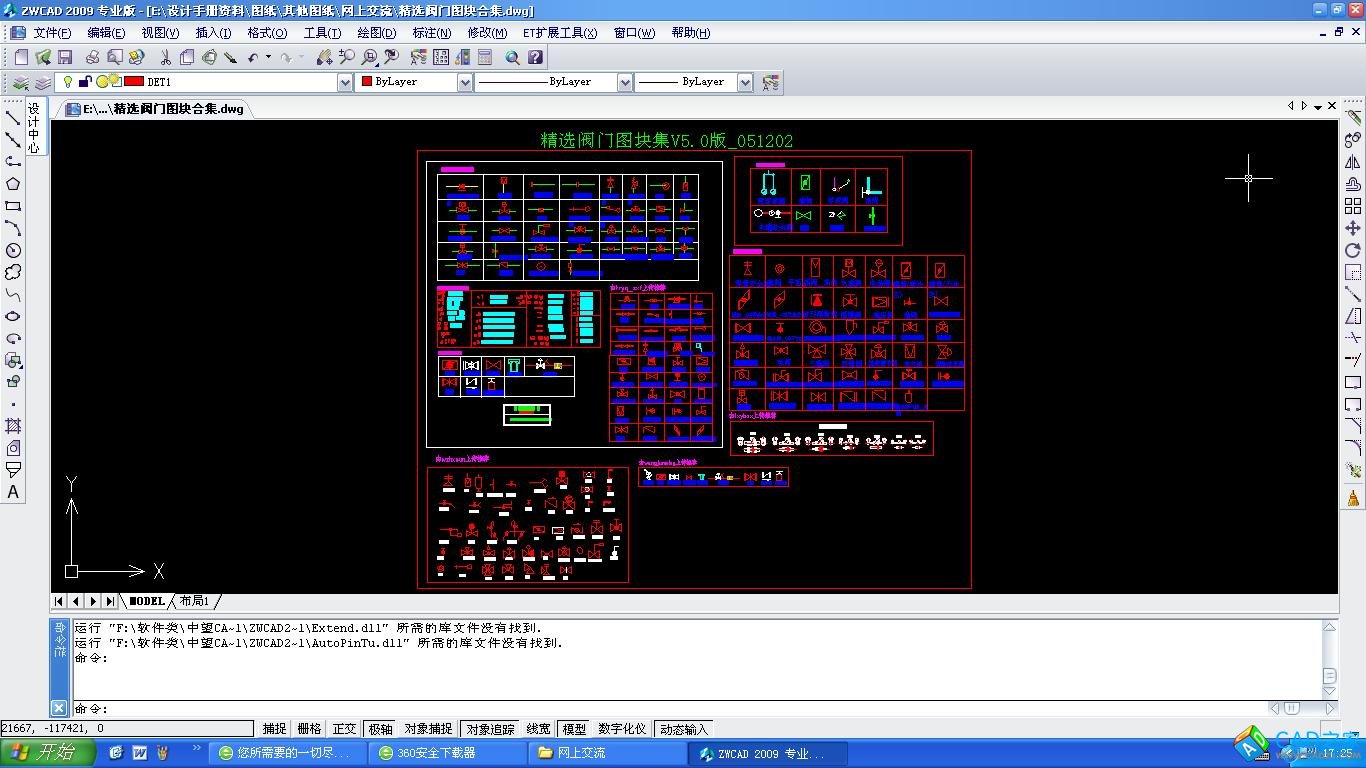Image resolution: width=1366 pixels, height=768 pixels.
Task: Open the ByLayer color dropdown
Action: (465, 82)
